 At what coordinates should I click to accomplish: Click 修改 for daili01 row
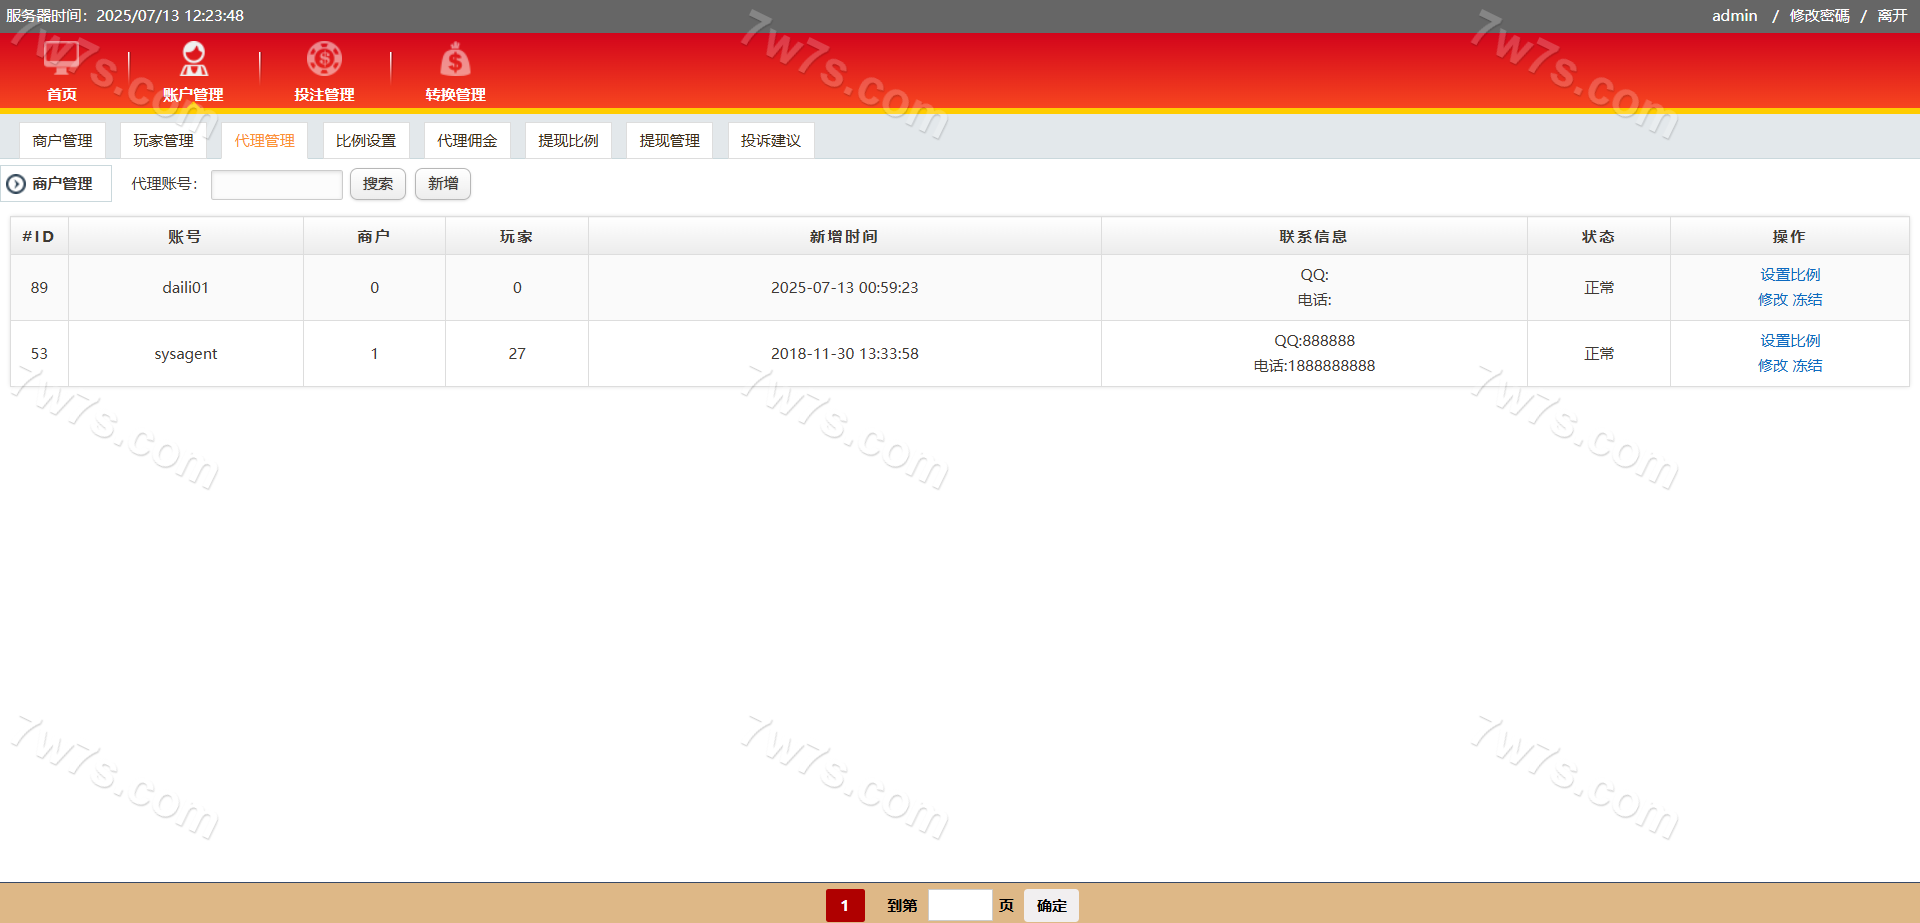(x=1772, y=300)
